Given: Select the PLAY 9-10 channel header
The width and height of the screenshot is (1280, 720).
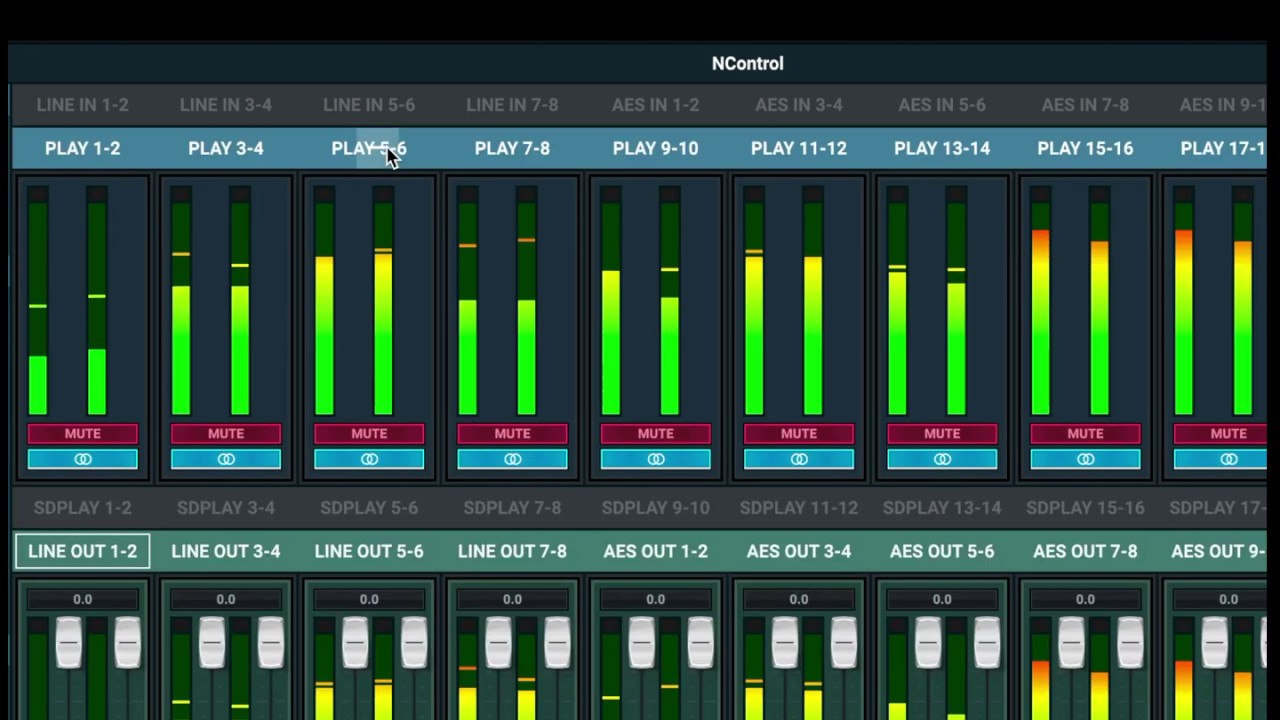Looking at the screenshot, I should 656,148.
